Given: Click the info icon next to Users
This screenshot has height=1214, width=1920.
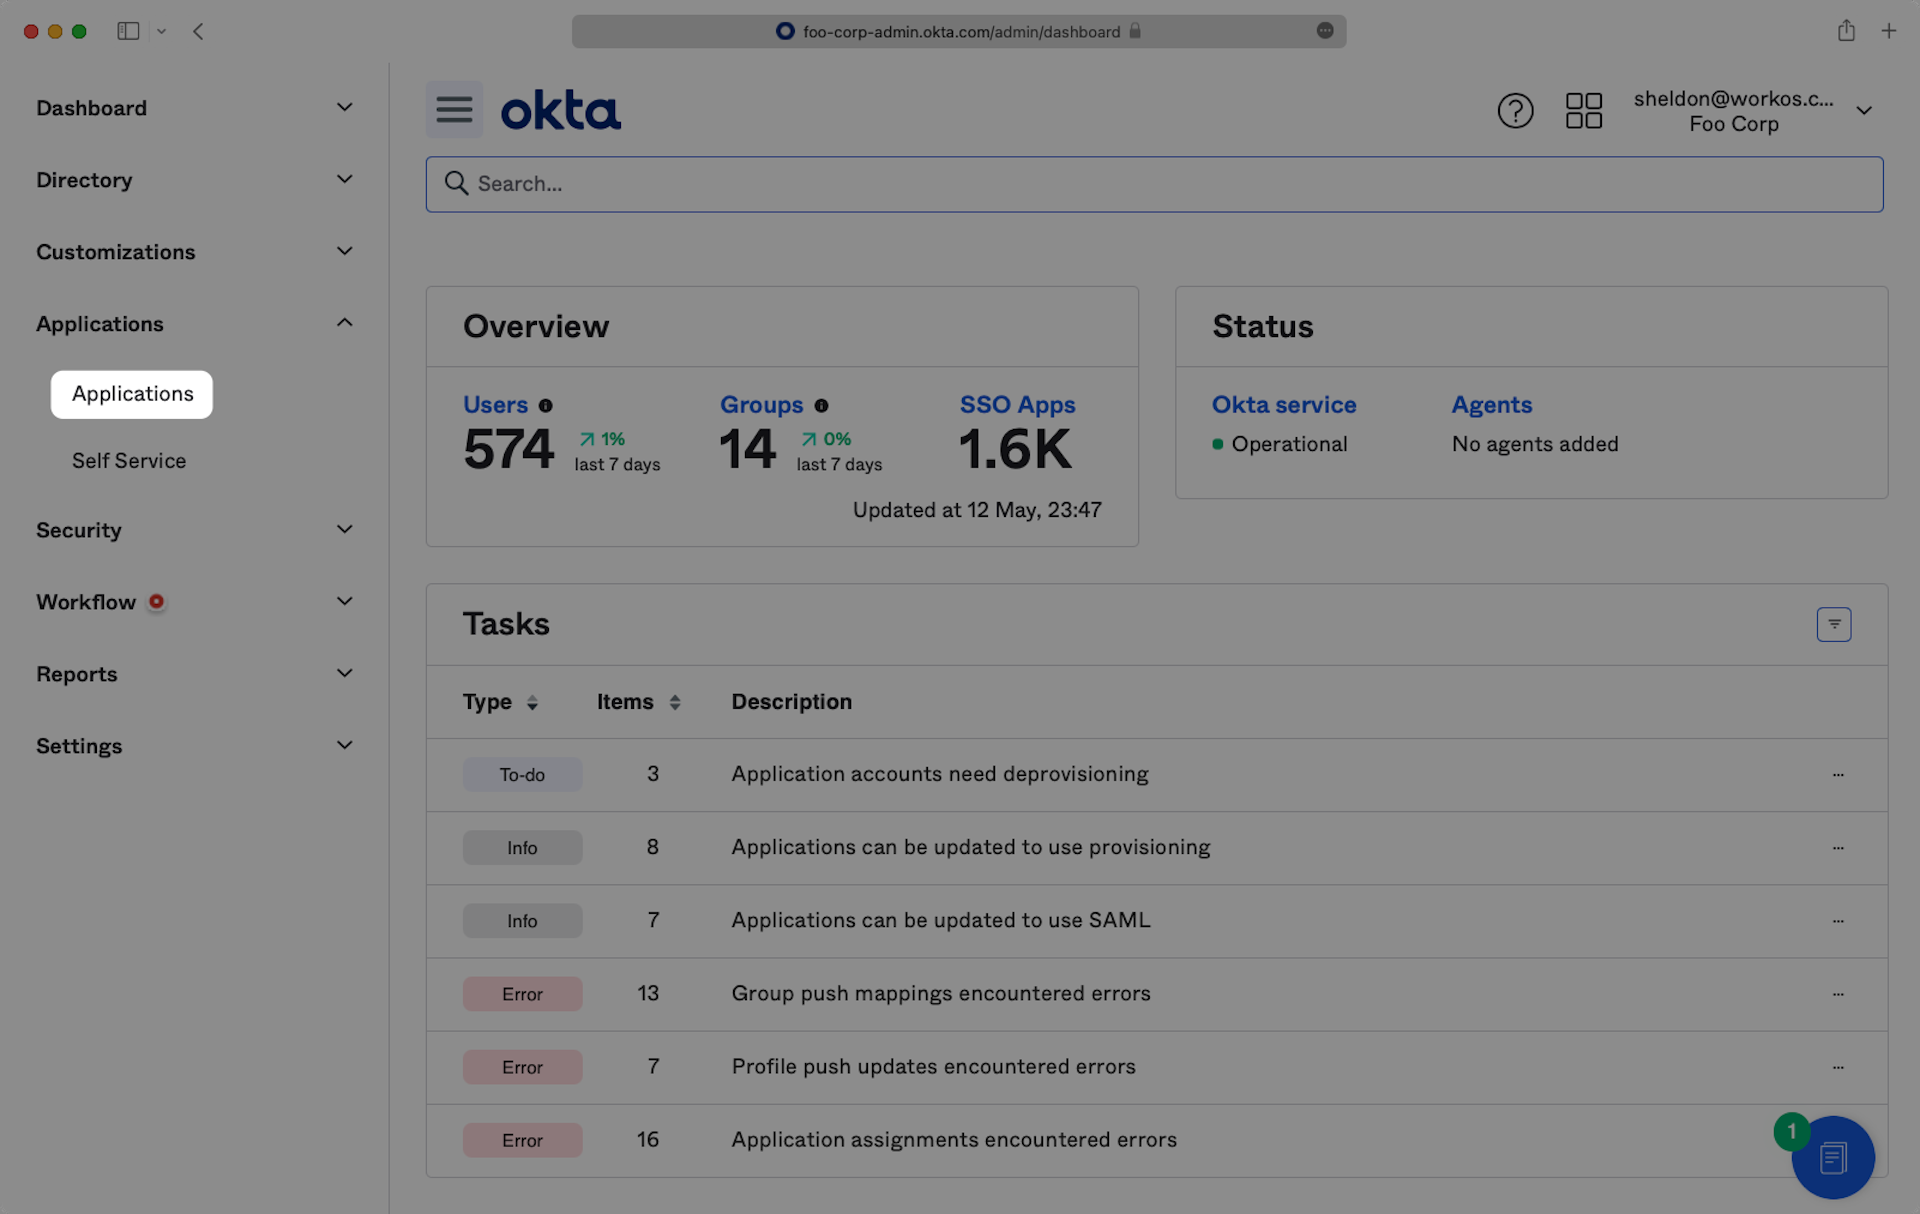Looking at the screenshot, I should (545, 406).
